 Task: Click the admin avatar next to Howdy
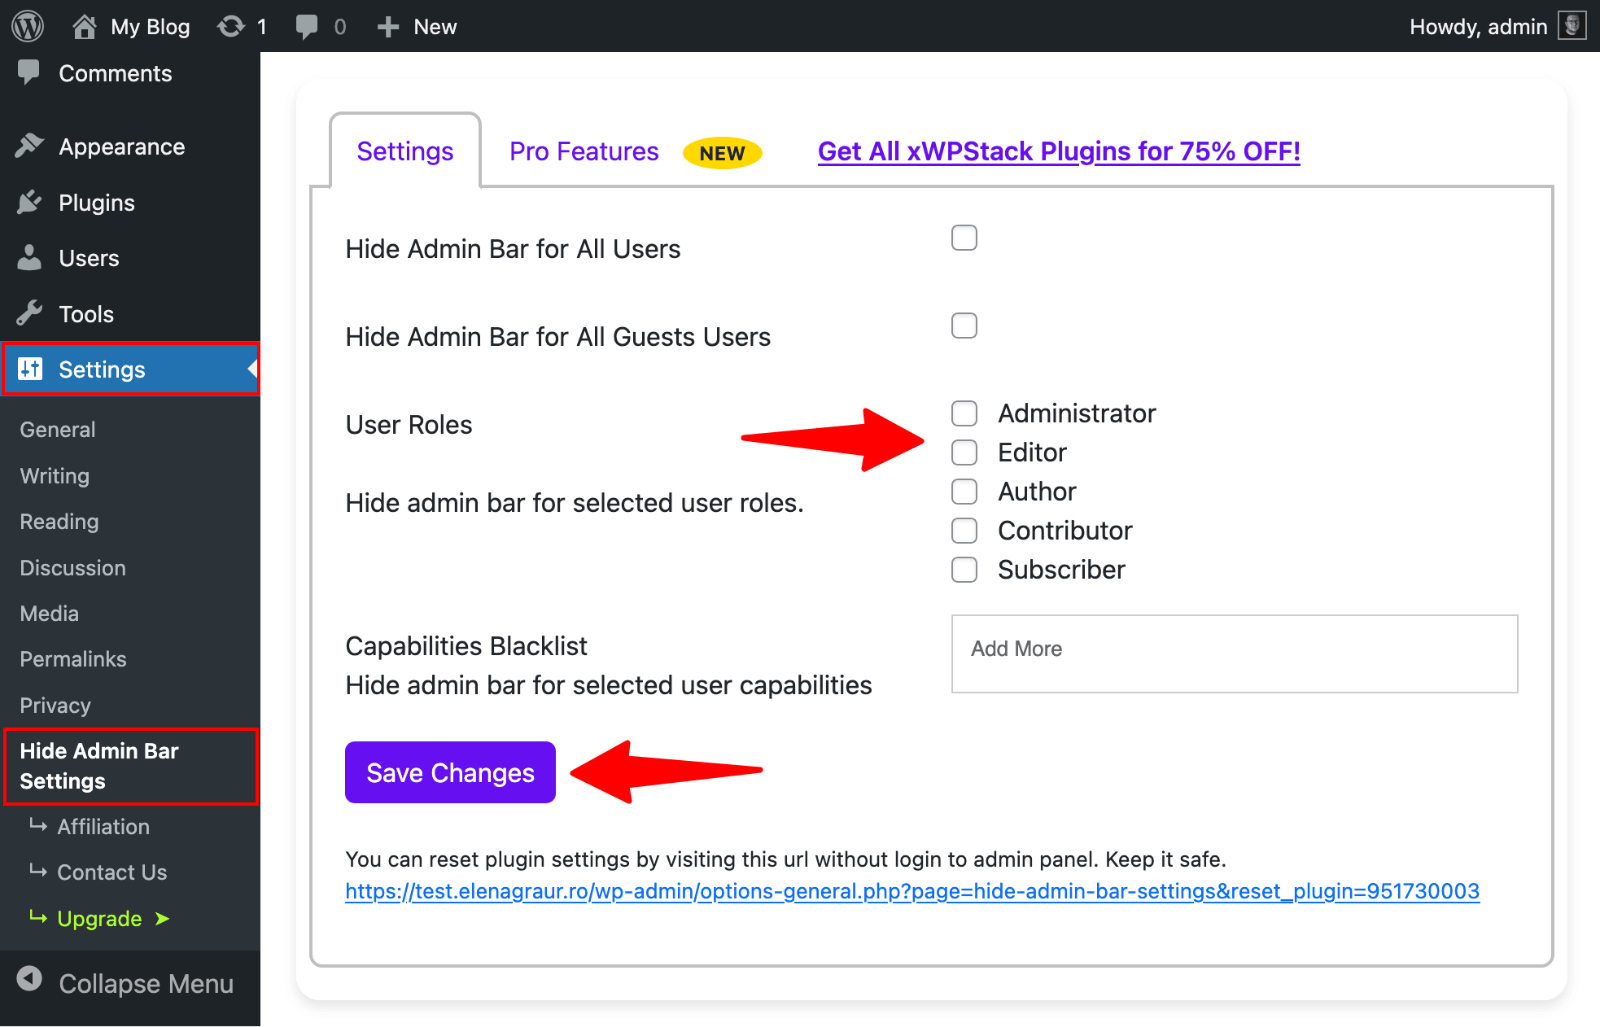[x=1571, y=25]
